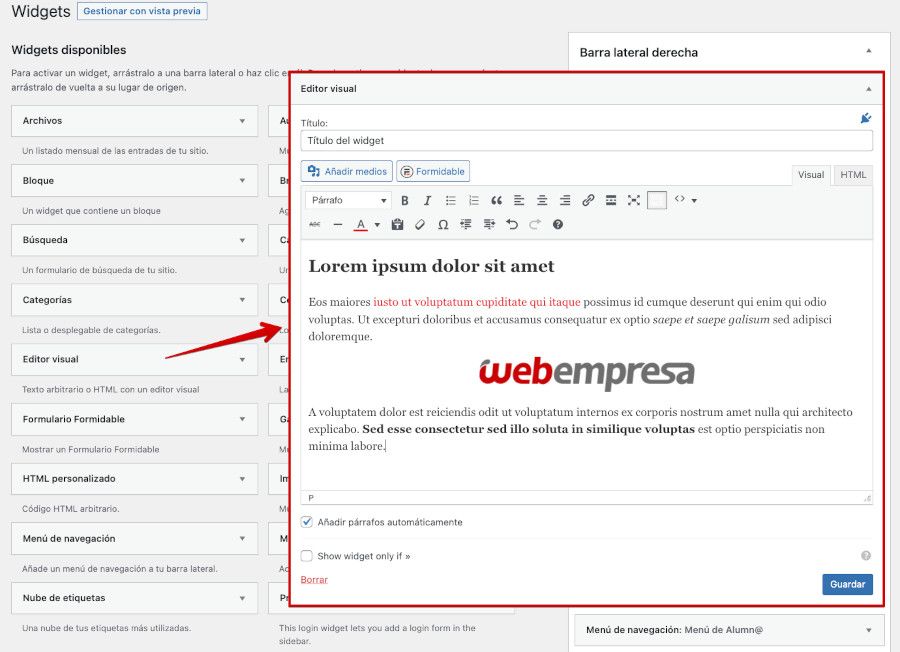Clear formatting with the eraser icon
The width and height of the screenshot is (900, 652).
[420, 224]
